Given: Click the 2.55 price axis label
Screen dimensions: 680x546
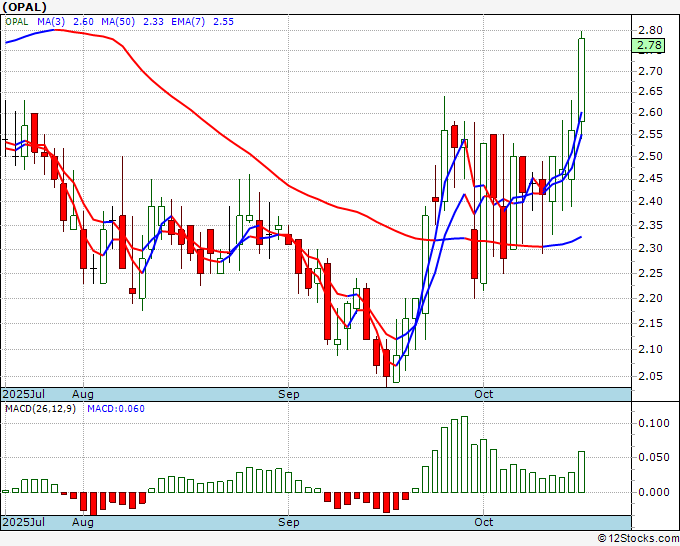Looking at the screenshot, I should pyautogui.click(x=651, y=134).
